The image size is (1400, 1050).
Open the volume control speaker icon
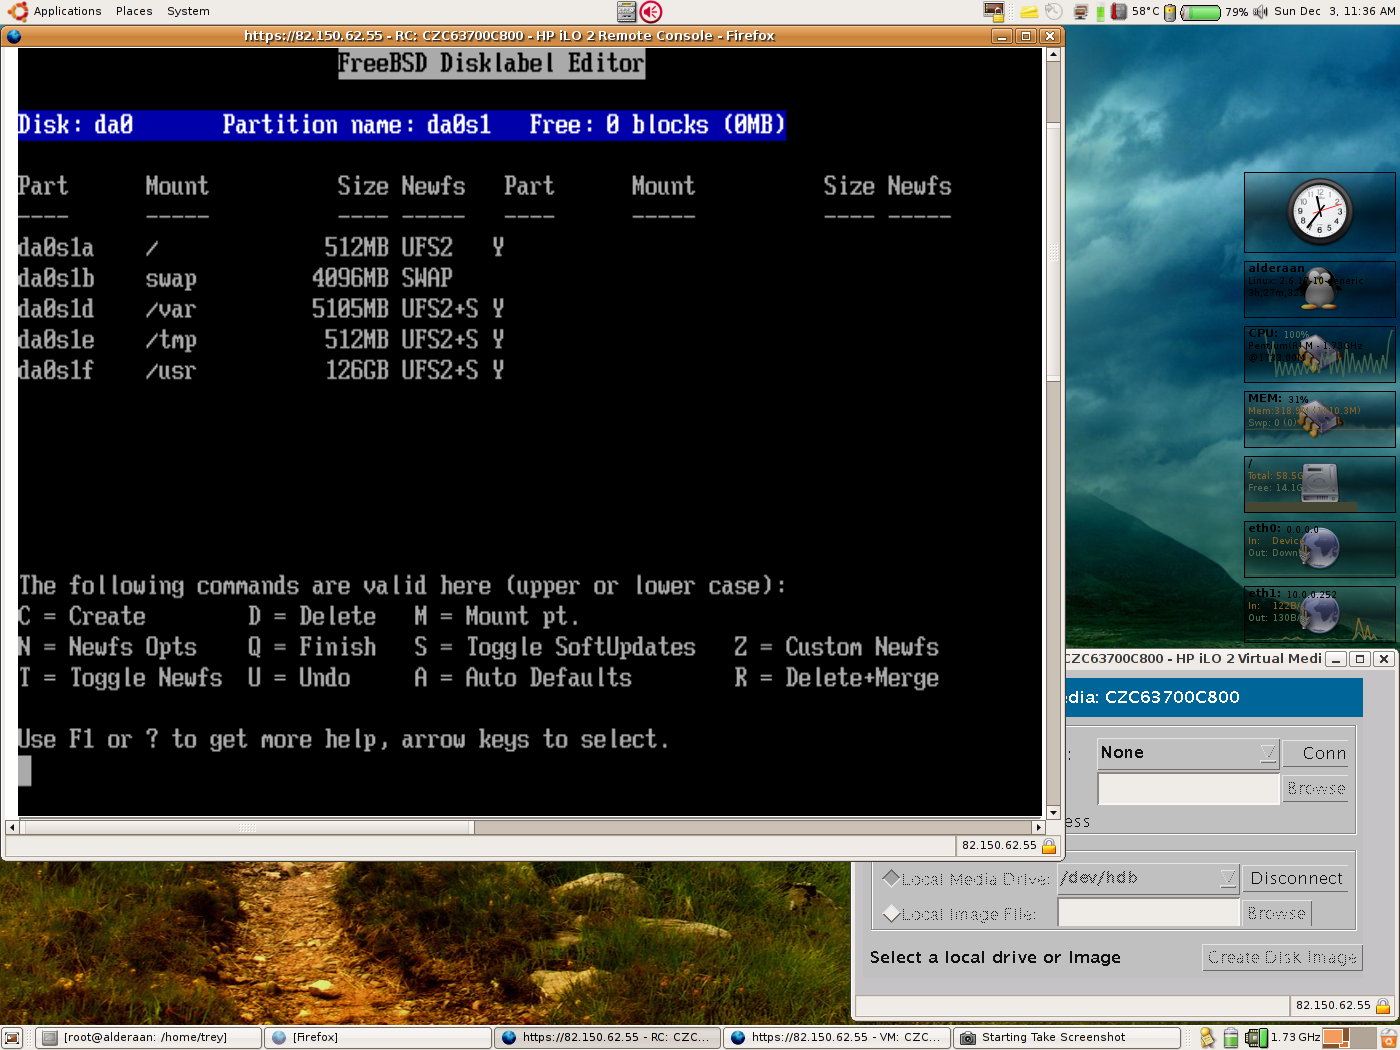(1260, 12)
